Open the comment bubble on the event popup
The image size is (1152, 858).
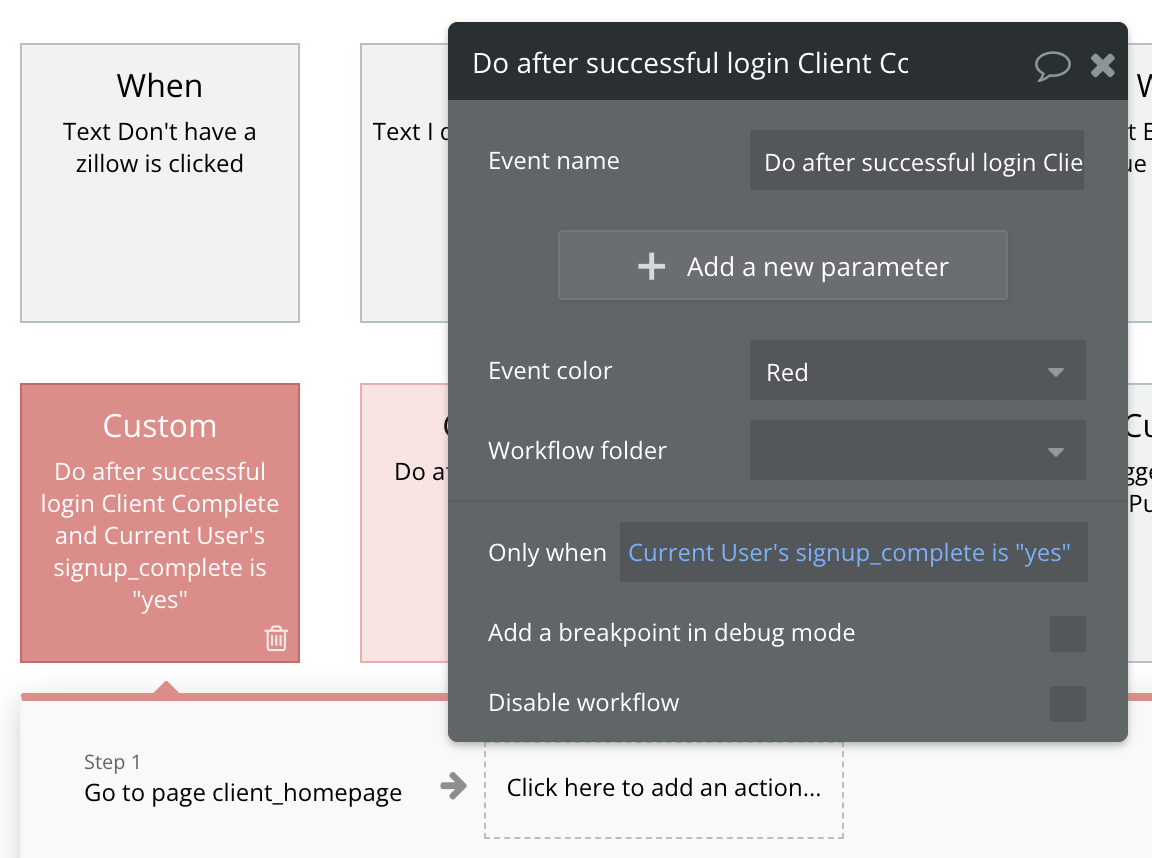pos(1053,65)
